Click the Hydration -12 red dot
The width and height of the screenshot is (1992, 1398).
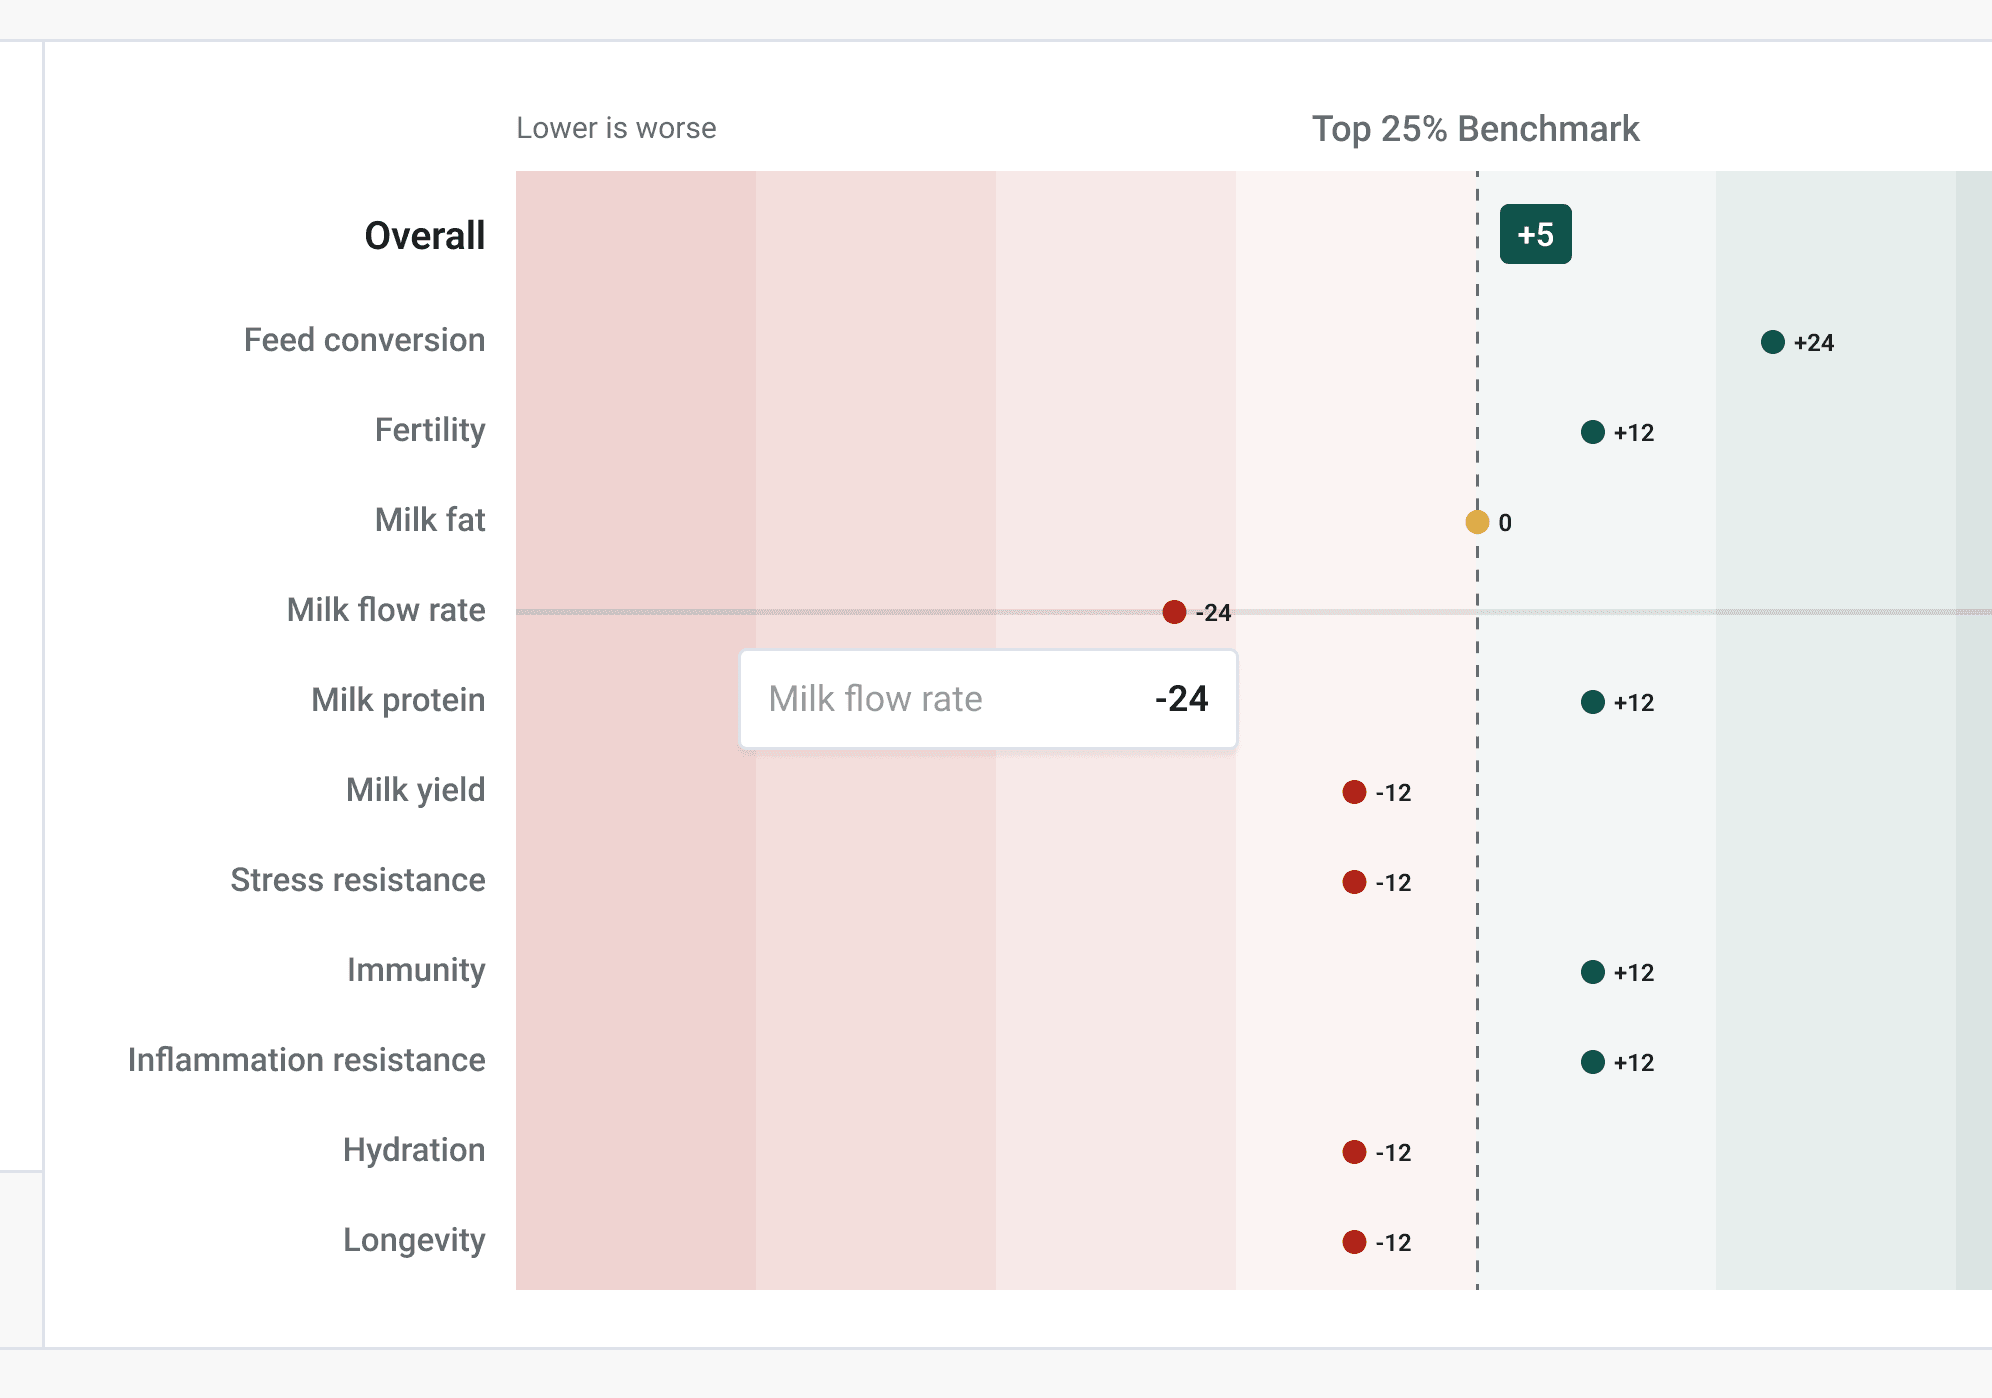pos(1354,1152)
